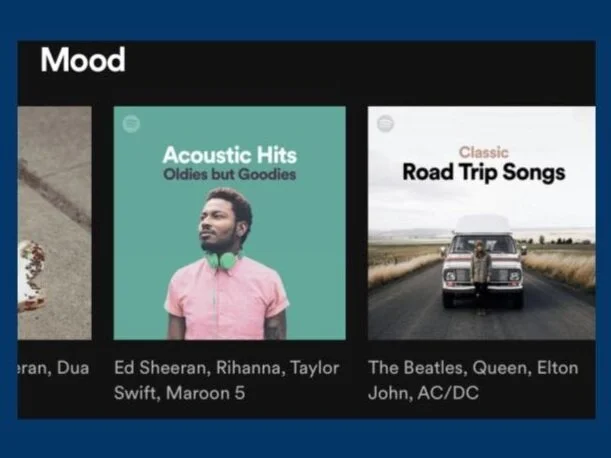Click the 'Oldies but Goodies' subtitle
This screenshot has height=458, width=611.
click(230, 174)
